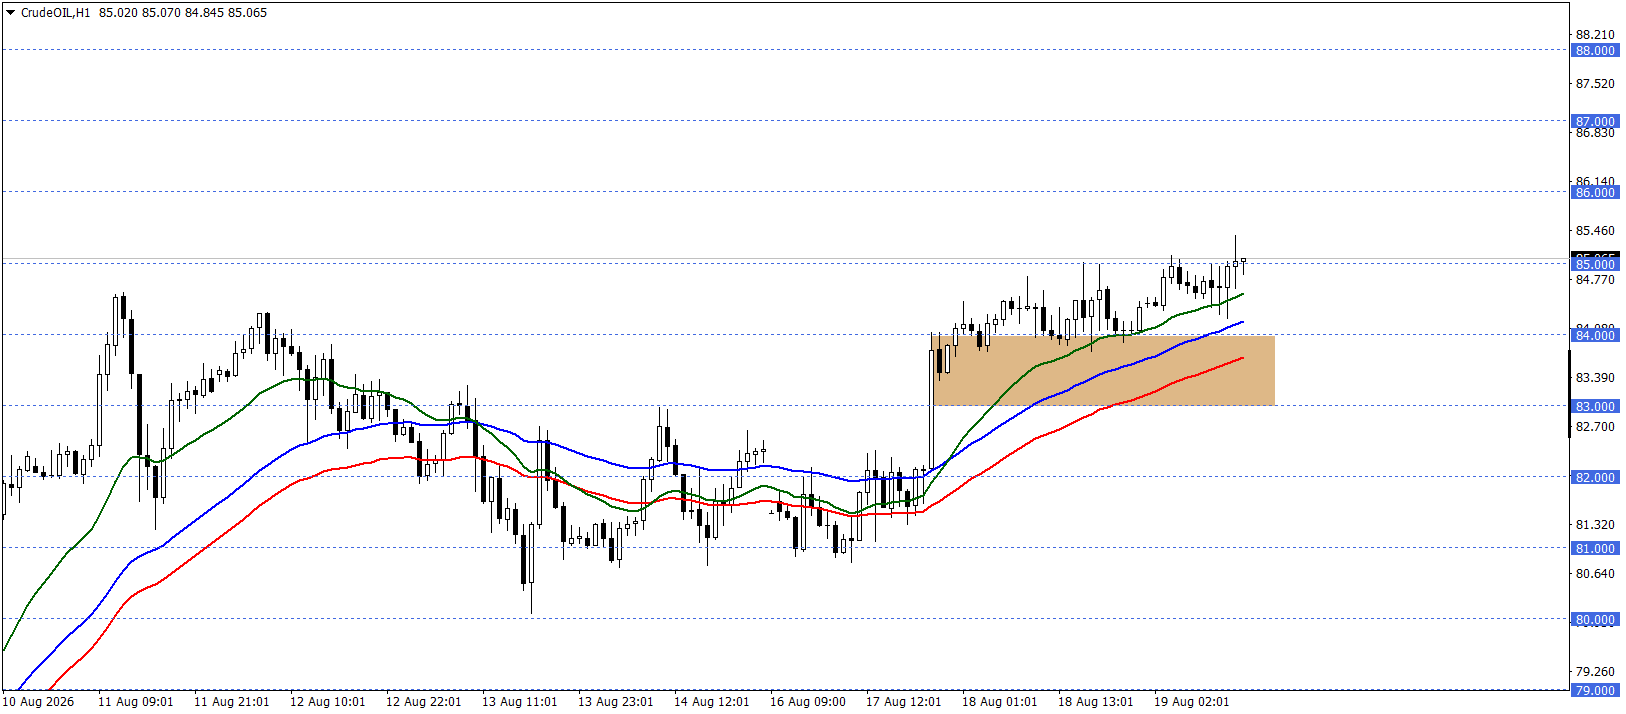Click the 80.640 price scale value
Image resolution: width=1626 pixels, height=714 pixels.
pyautogui.click(x=1595, y=574)
